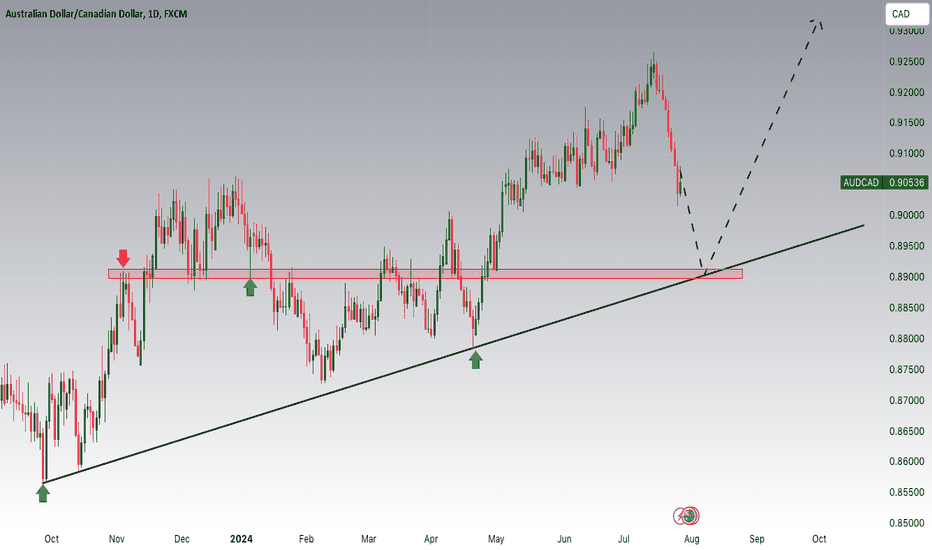The image size is (932, 550).
Task: Select the green up arrow under late-April low
Action: tap(476, 360)
